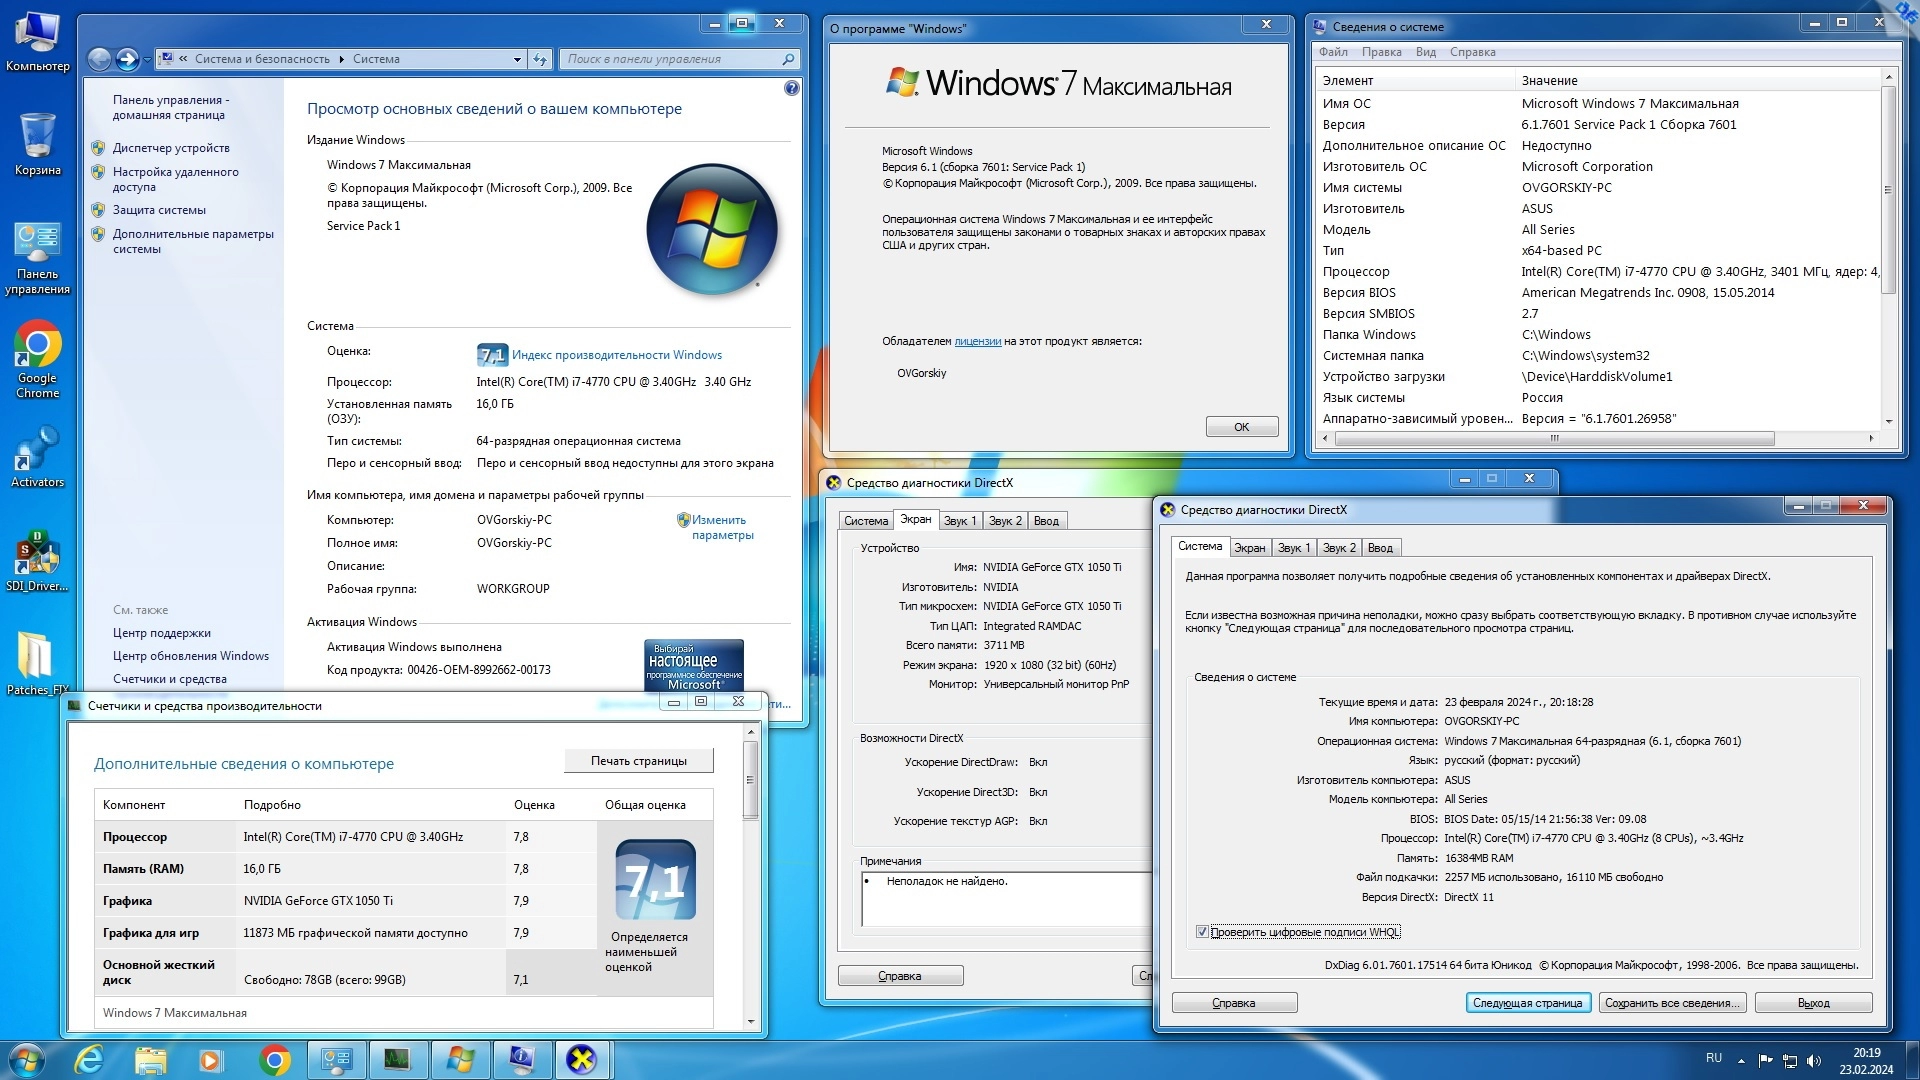Open the Вид menu in System Information
The height and width of the screenshot is (1080, 1920).
coord(1425,52)
